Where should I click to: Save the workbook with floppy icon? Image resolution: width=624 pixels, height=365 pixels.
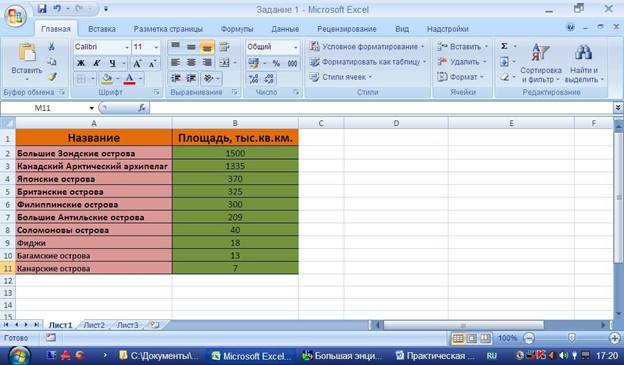click(x=42, y=8)
